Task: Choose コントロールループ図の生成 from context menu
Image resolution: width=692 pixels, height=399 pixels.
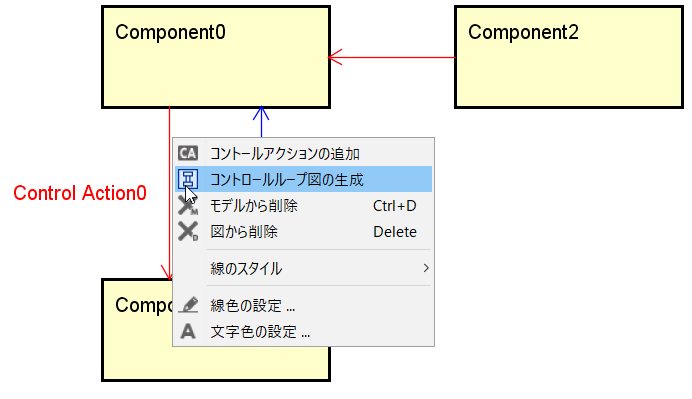Action: click(303, 179)
